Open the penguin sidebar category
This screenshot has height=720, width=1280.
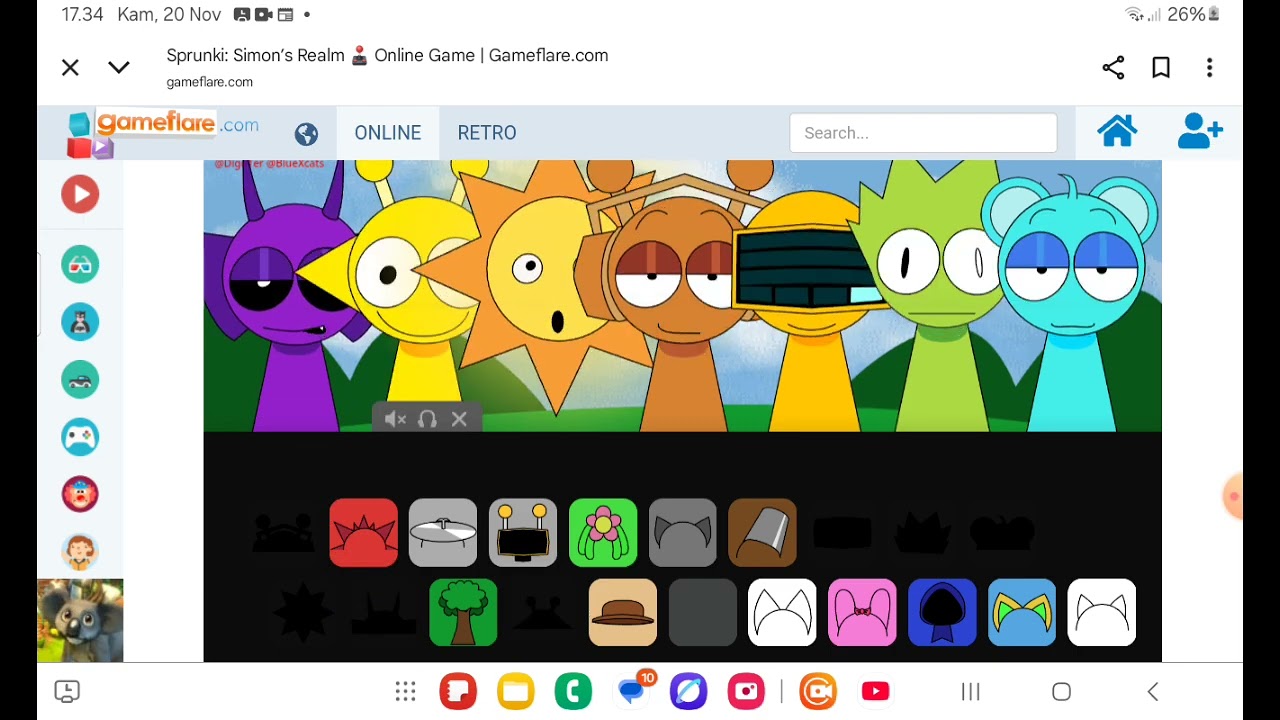80,322
